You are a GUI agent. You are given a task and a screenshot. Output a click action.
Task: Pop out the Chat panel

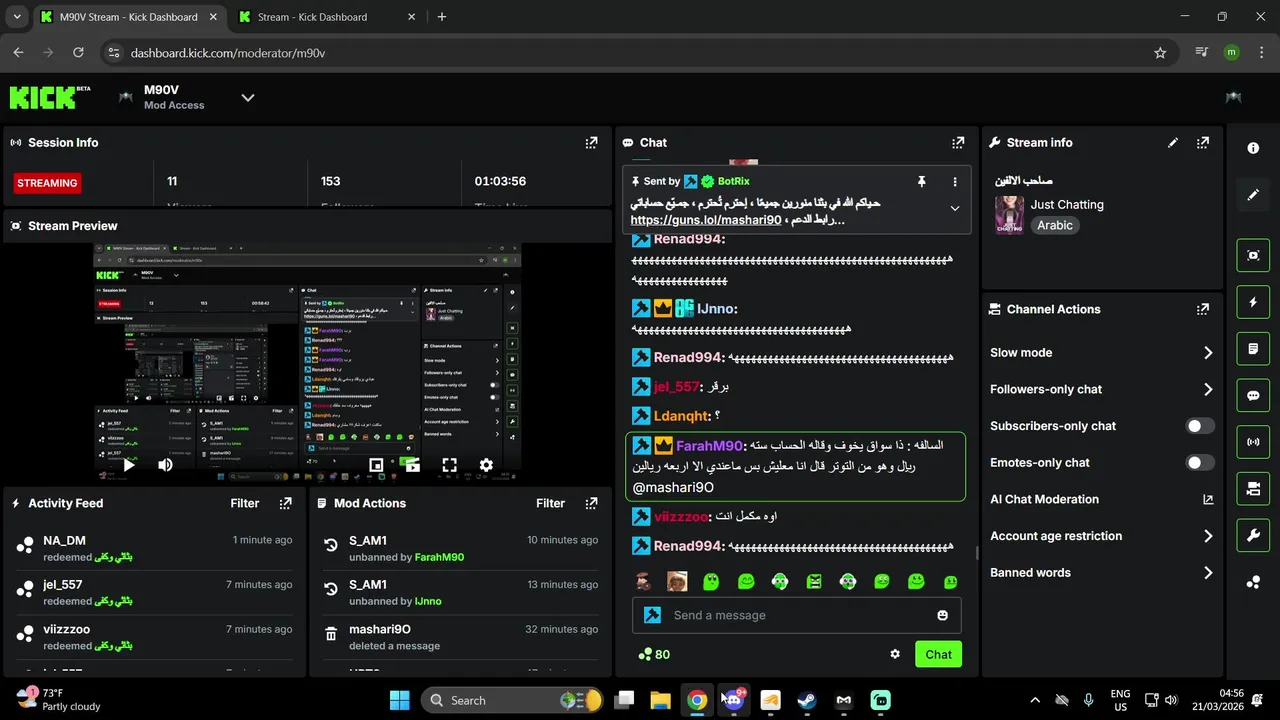click(x=958, y=143)
